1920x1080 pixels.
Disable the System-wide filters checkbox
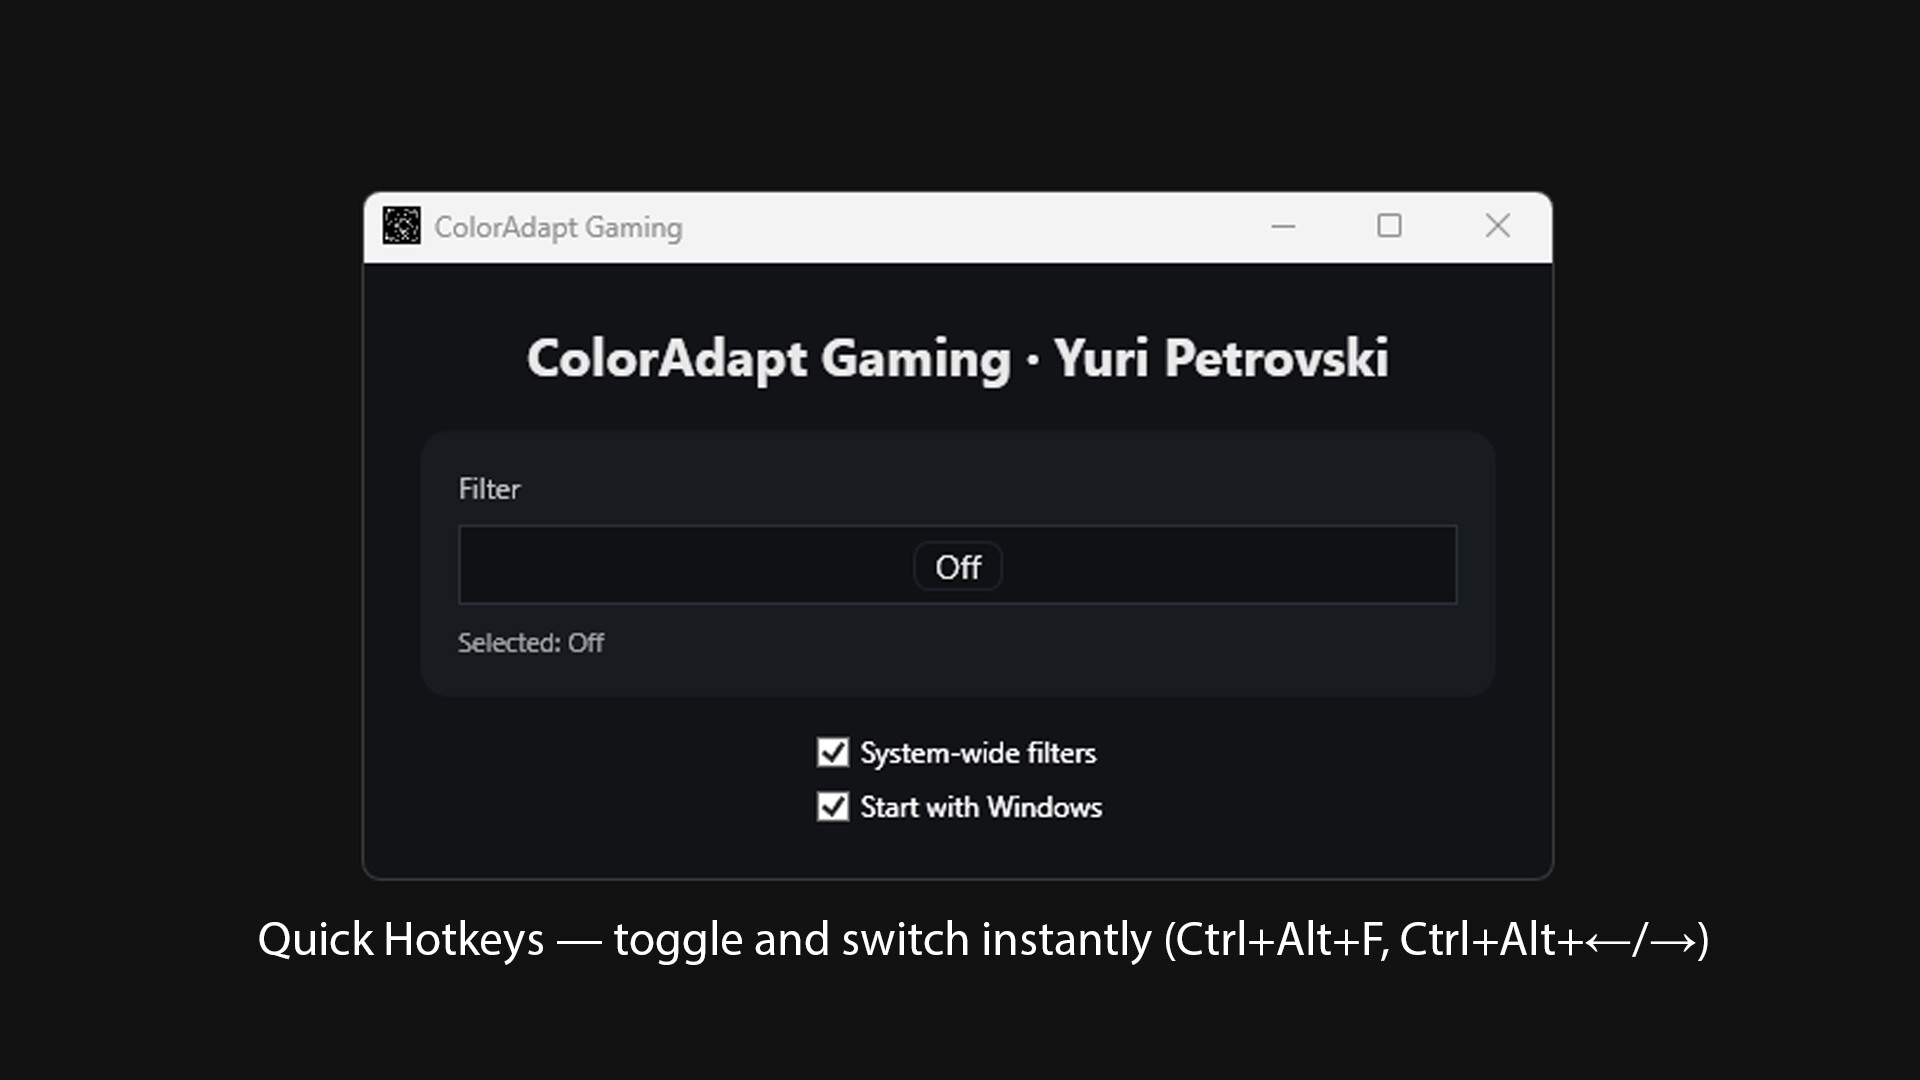(833, 752)
